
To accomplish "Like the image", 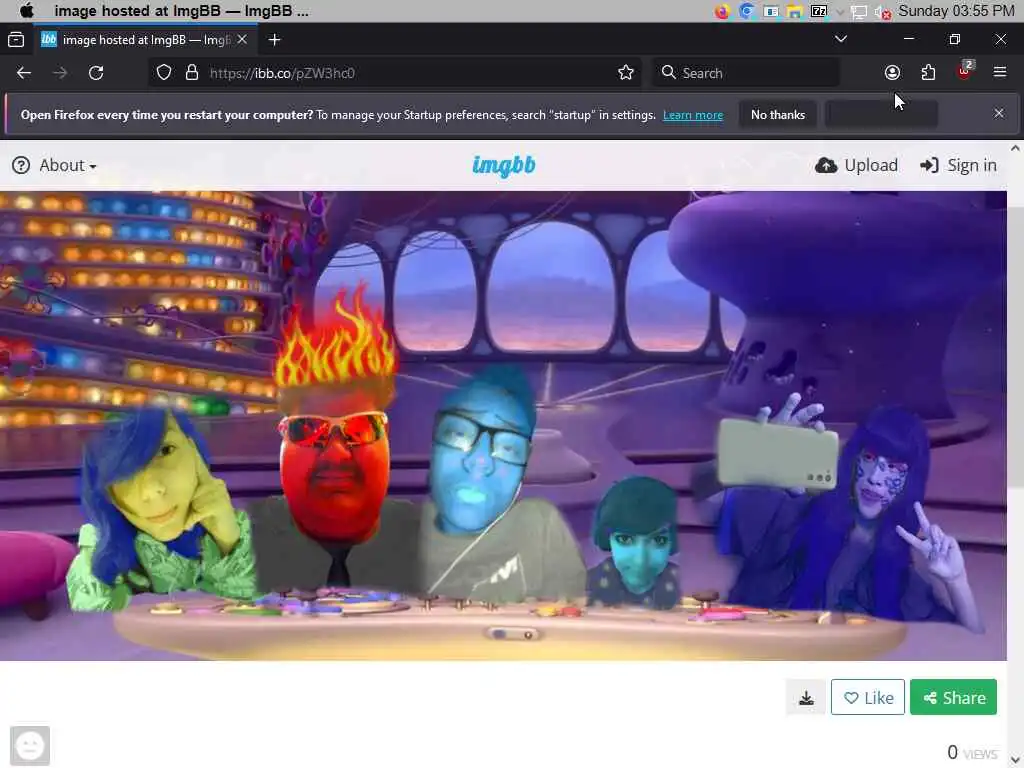I will (x=868, y=697).
